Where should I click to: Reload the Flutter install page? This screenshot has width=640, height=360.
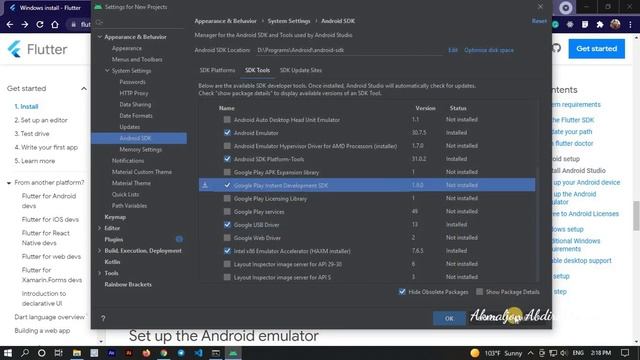40,24
